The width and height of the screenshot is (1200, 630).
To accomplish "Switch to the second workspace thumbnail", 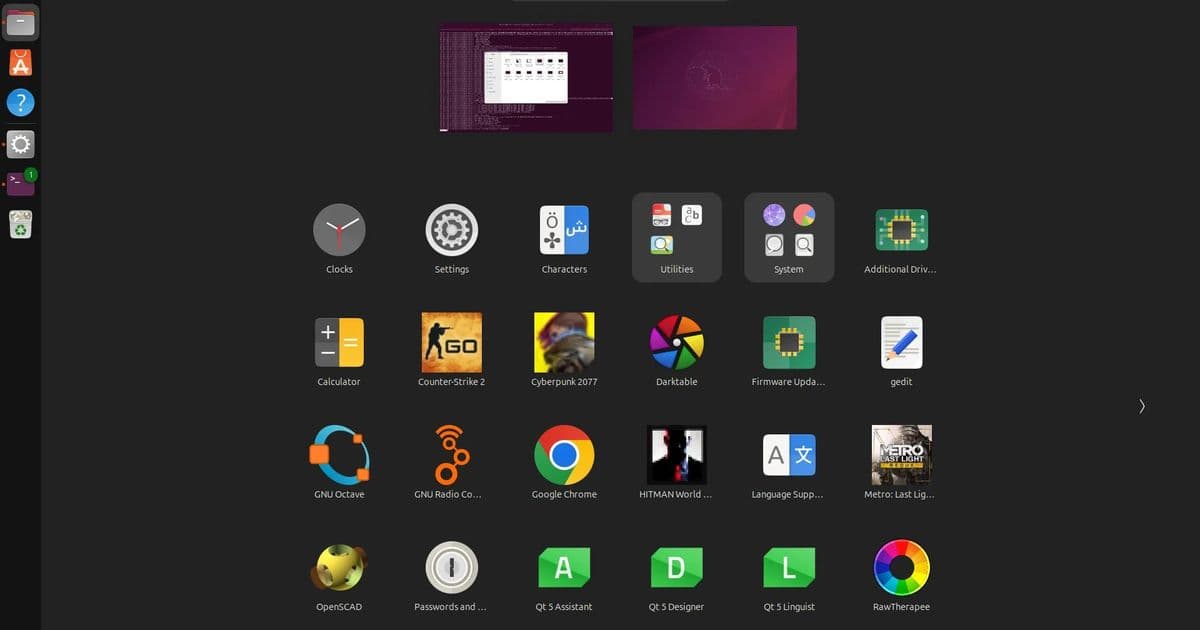I will (x=714, y=77).
